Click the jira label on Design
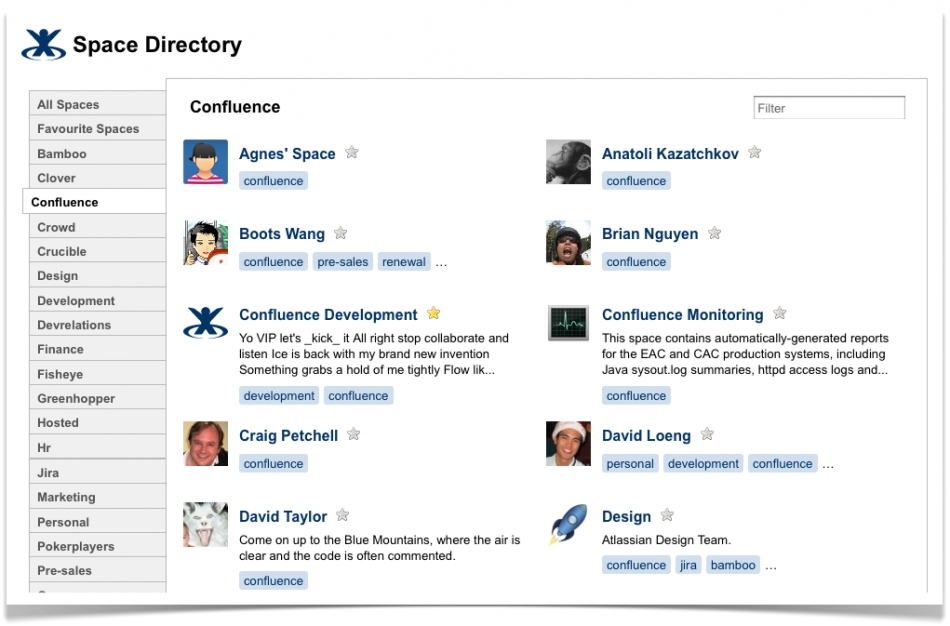The height and width of the screenshot is (626, 950). pyautogui.click(x=688, y=565)
